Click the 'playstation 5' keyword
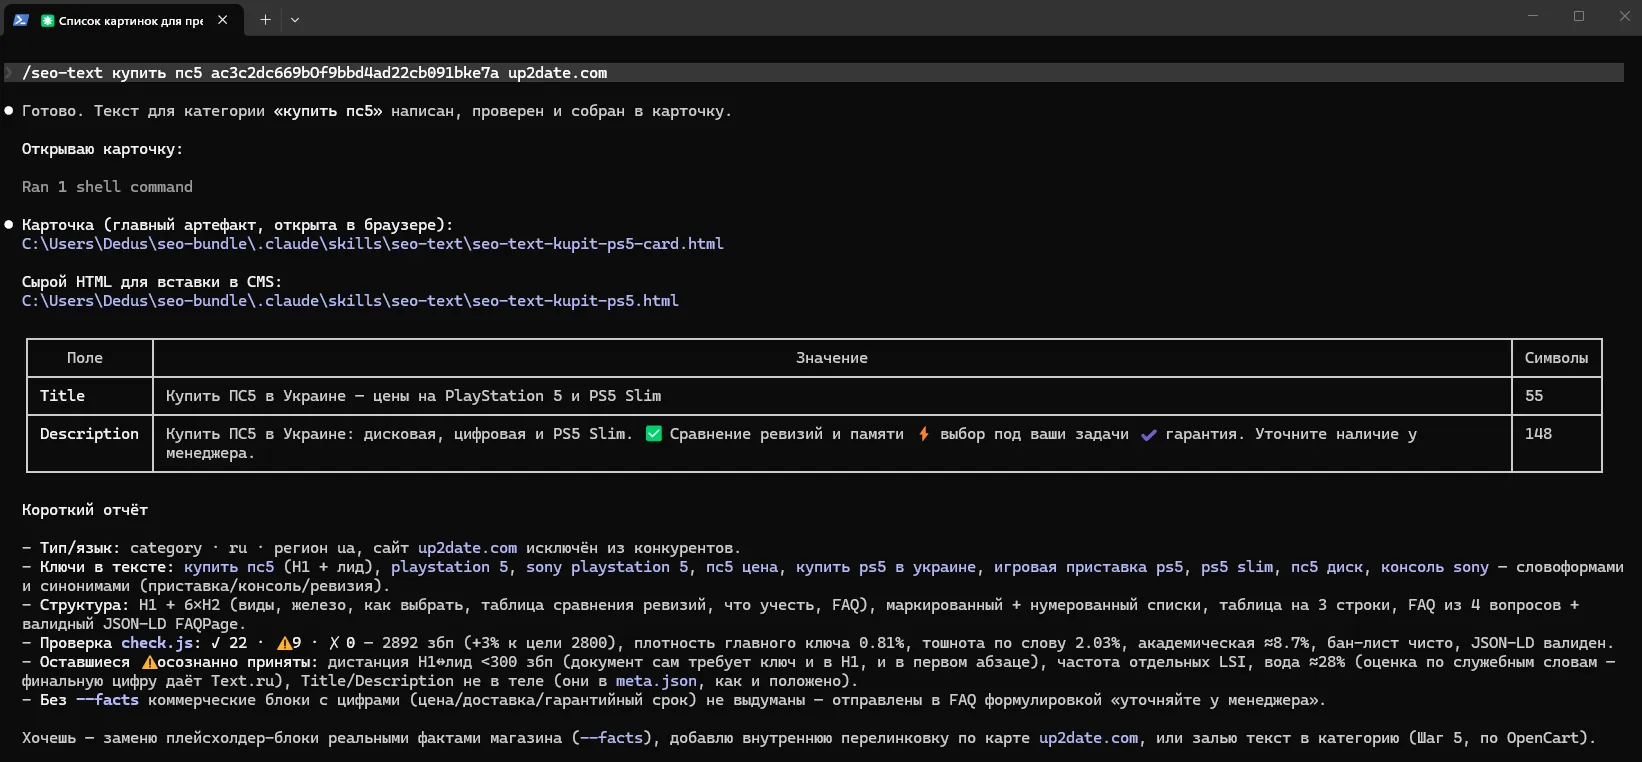Viewport: 1642px width, 762px height. click(449, 567)
